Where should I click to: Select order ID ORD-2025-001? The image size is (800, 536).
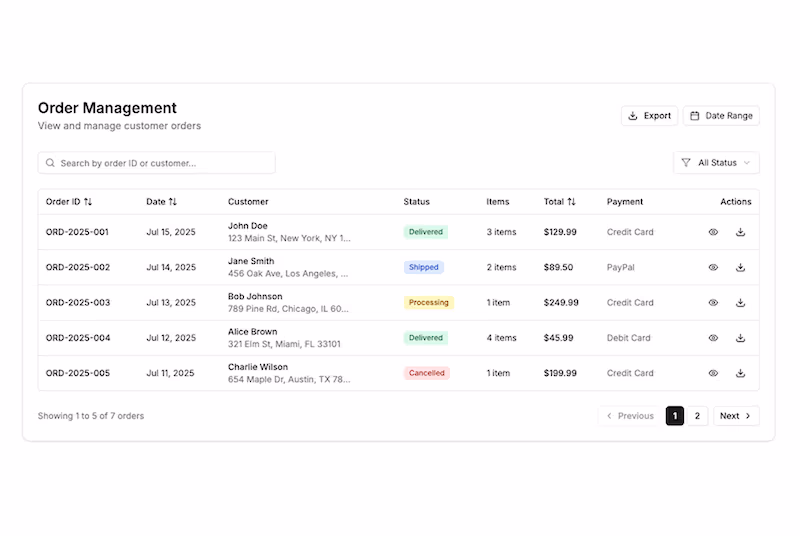(77, 232)
